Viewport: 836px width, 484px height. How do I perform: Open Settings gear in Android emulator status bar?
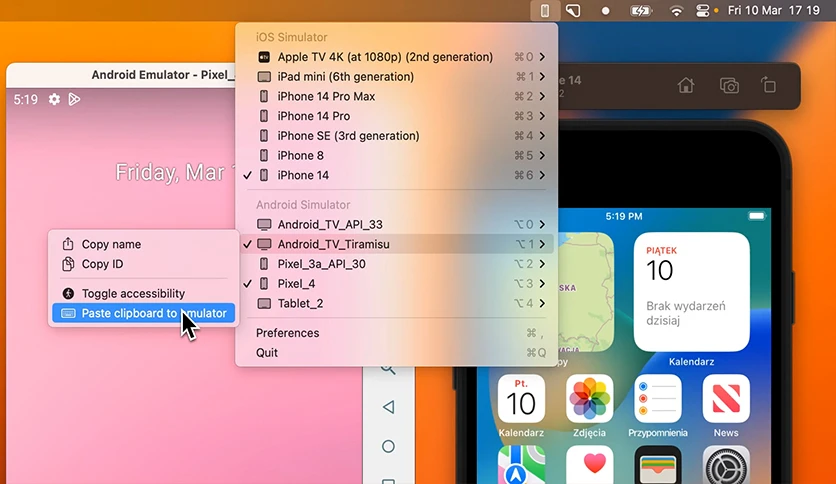coord(54,99)
